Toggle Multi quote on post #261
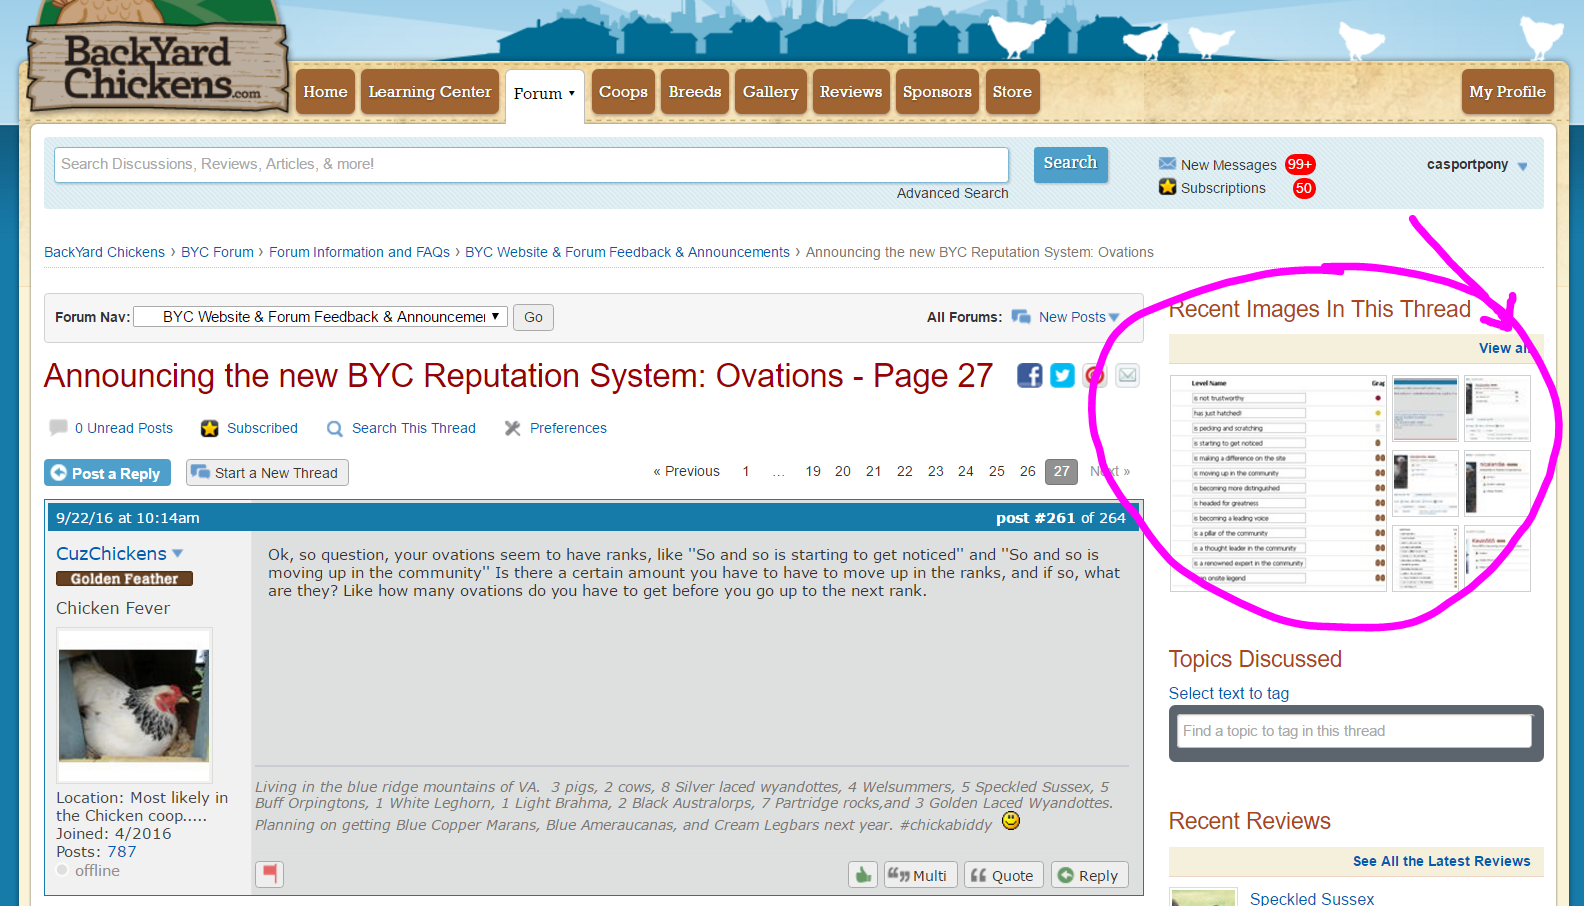 click(919, 875)
